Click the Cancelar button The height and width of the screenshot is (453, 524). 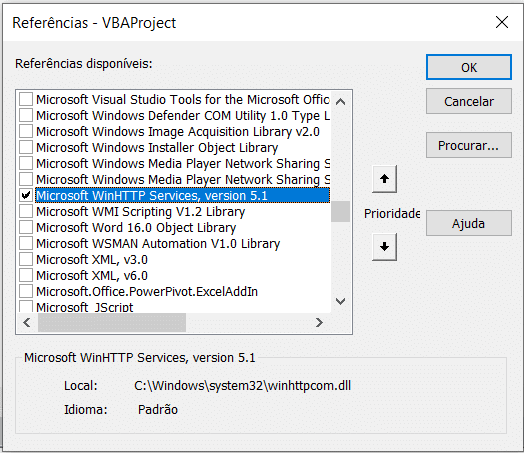click(x=469, y=101)
